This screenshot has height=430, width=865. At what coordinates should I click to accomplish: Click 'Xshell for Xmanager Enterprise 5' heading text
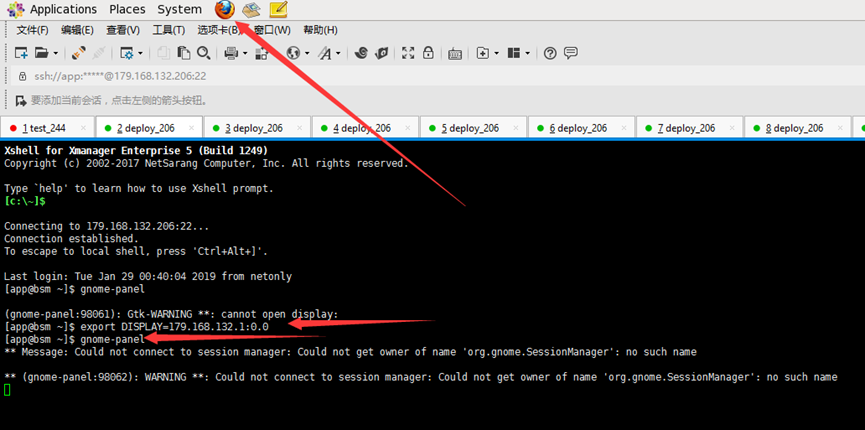tap(136, 150)
